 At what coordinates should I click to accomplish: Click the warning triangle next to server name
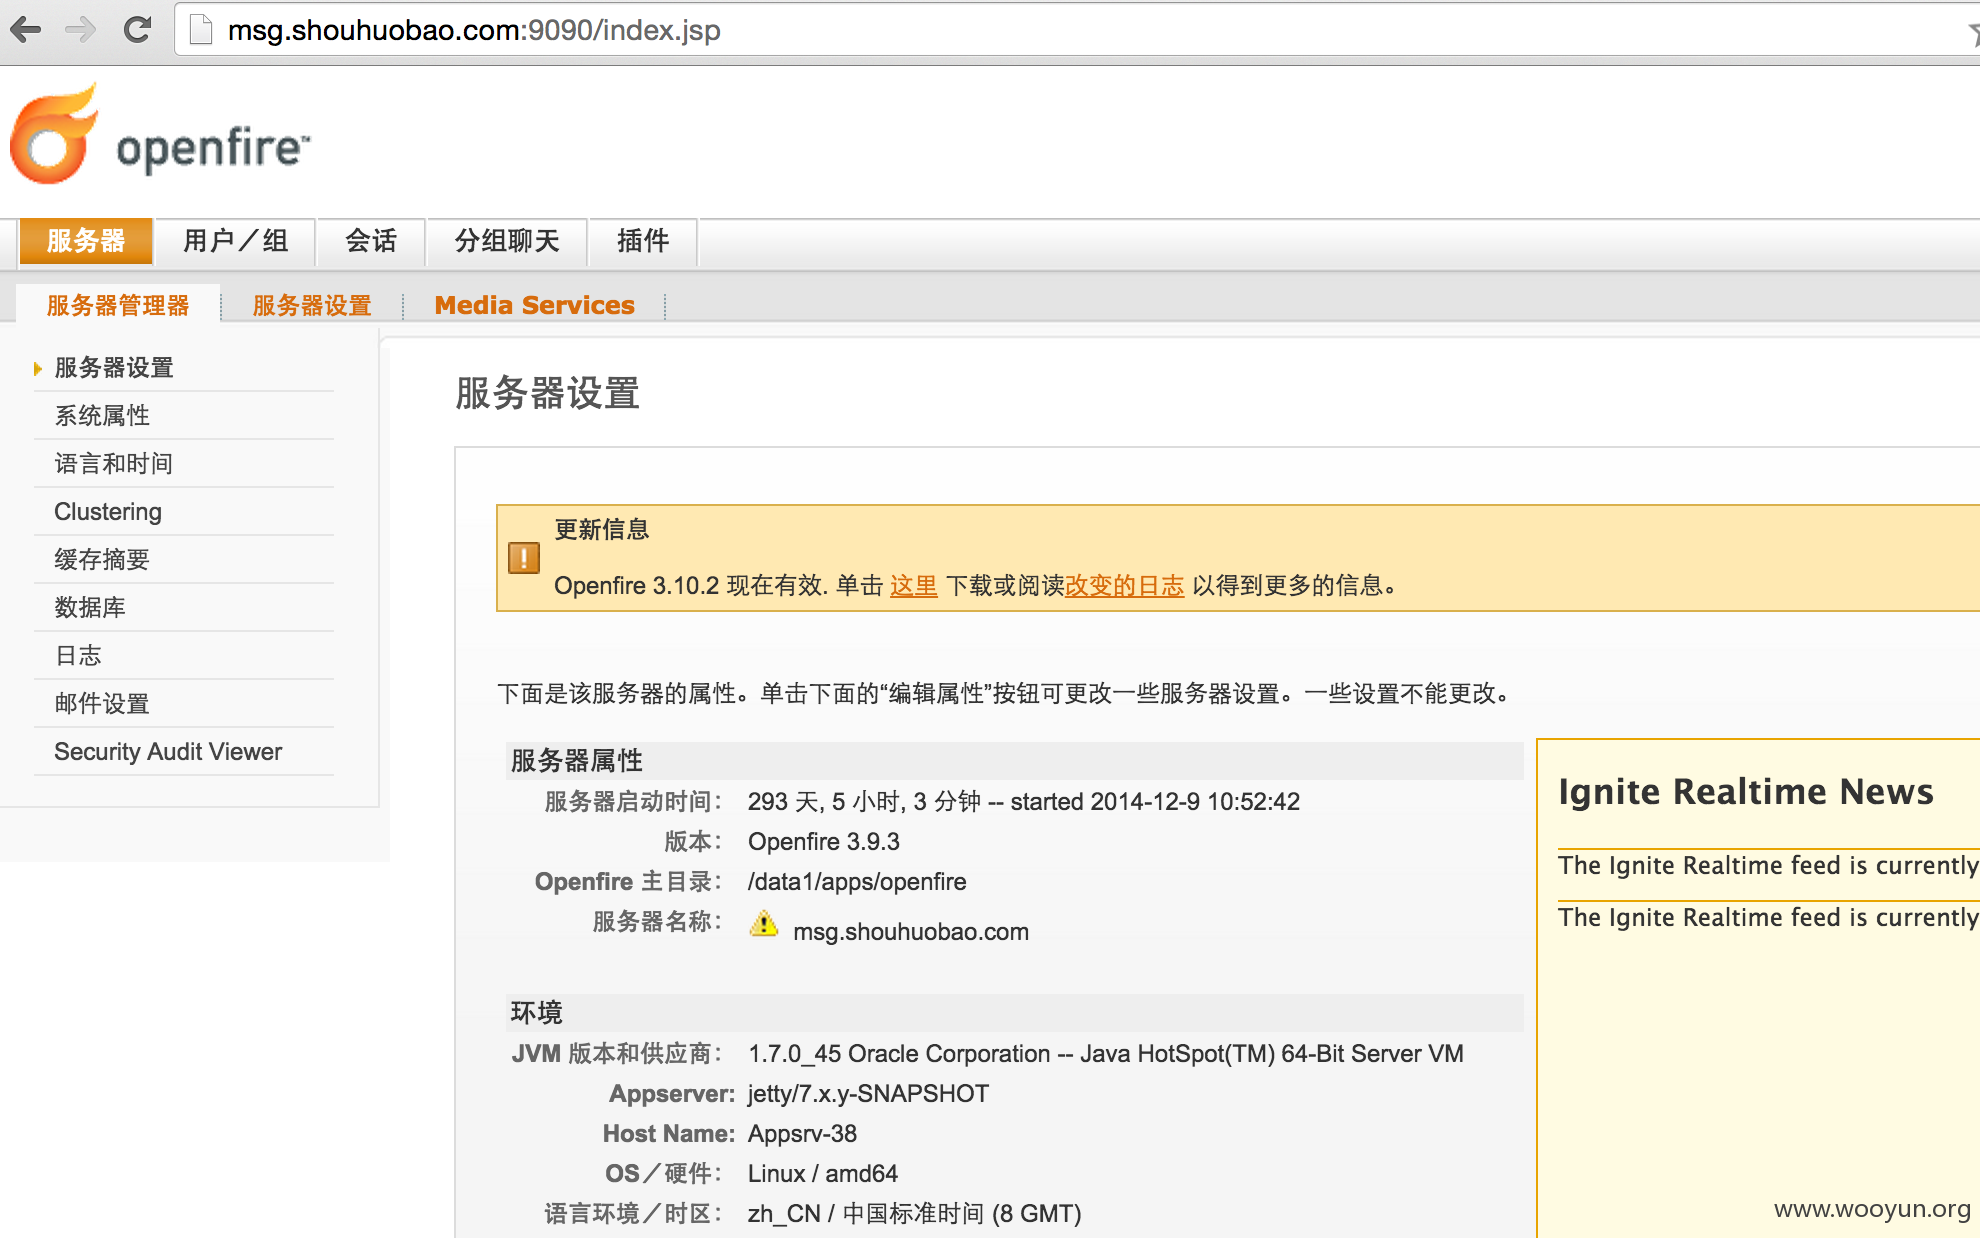coord(764,924)
